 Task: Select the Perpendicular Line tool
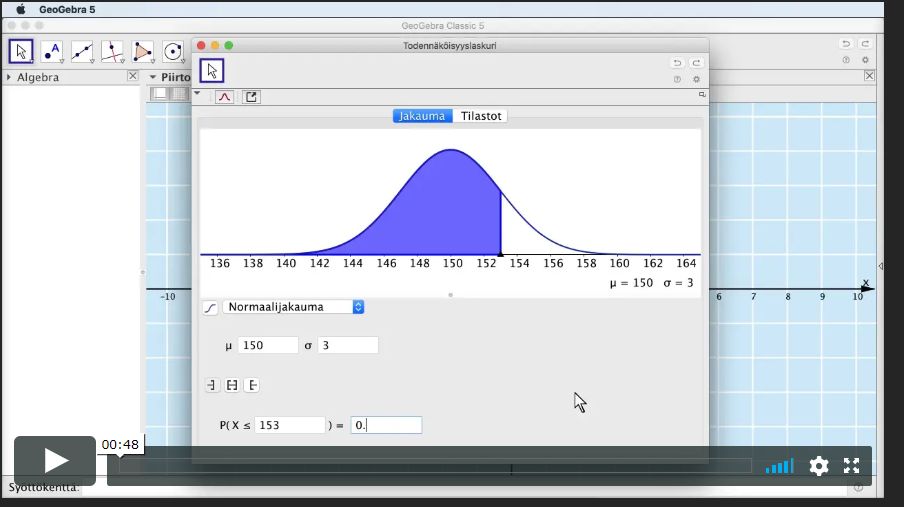112,51
